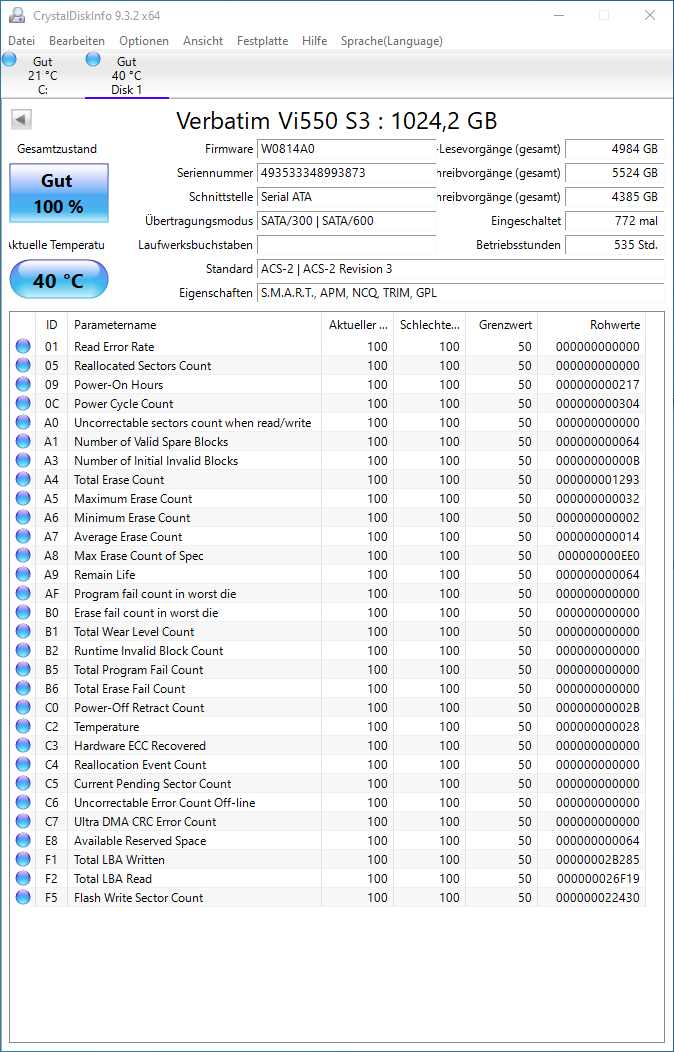Select the Runtime Invalid Block Count row name
Image resolution: width=674 pixels, height=1052 pixels.
click(x=149, y=651)
